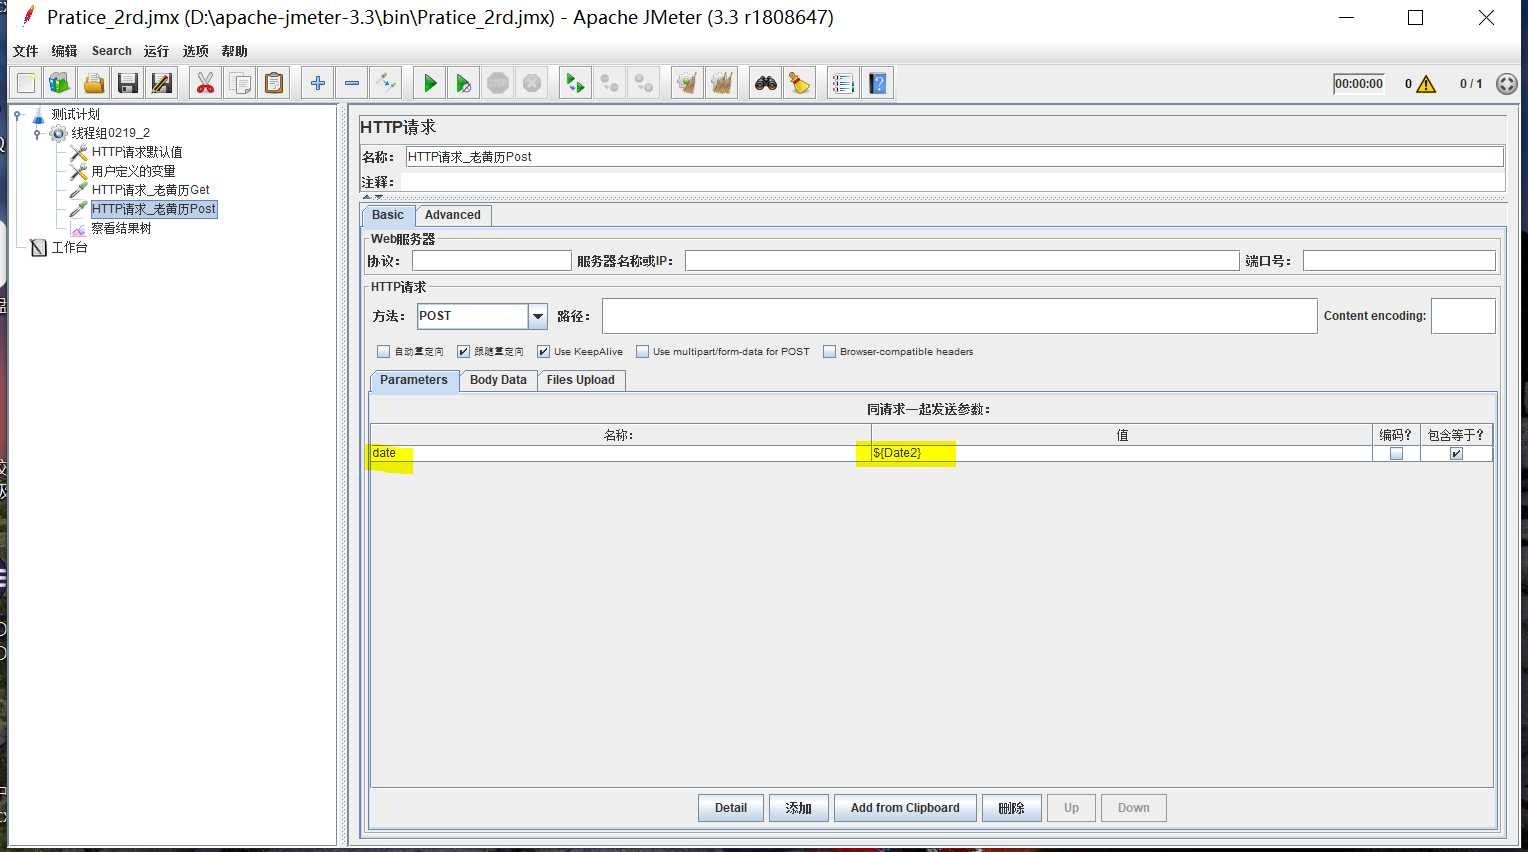Screen dimensions: 1528x852
Task: Open the Search menu
Action: (x=112, y=51)
